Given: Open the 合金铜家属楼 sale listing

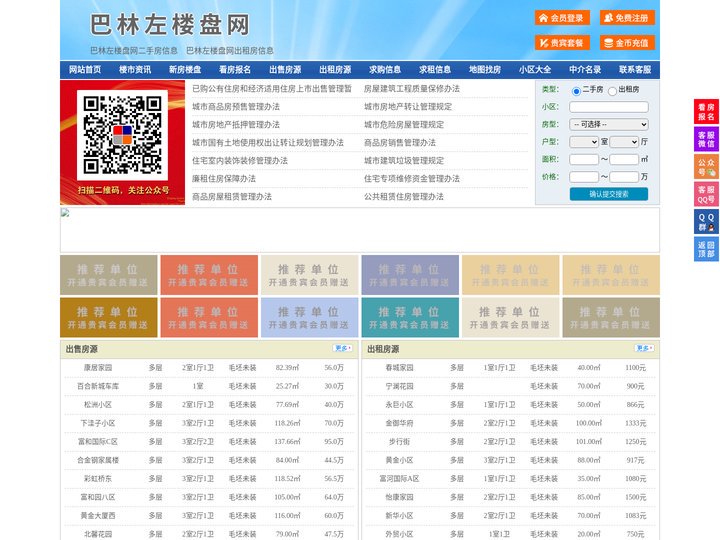Looking at the screenshot, I should tap(98, 460).
